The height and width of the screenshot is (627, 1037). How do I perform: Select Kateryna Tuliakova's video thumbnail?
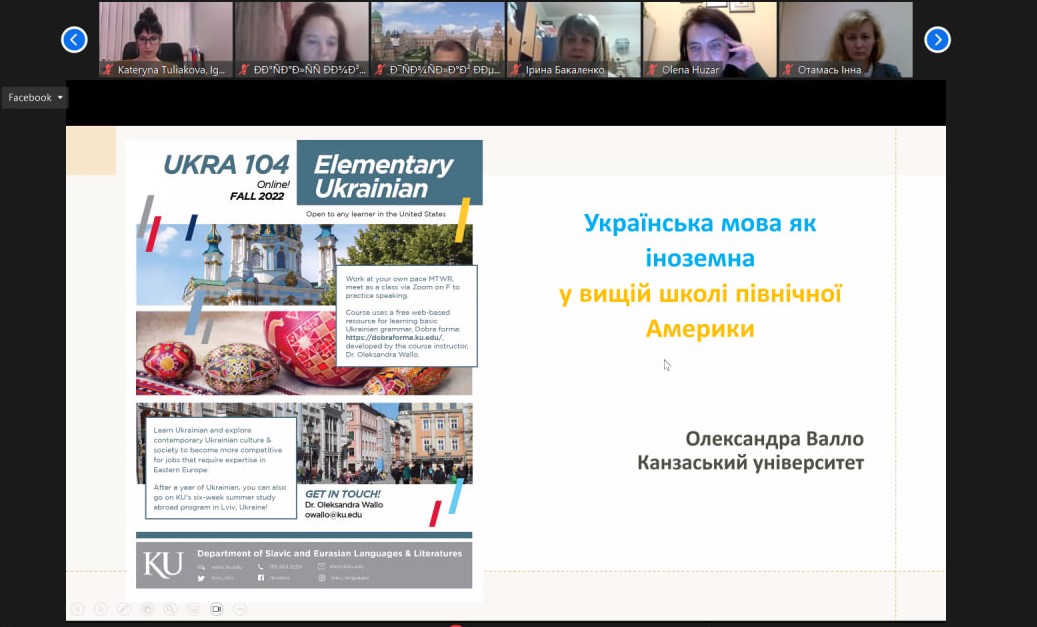[165, 39]
